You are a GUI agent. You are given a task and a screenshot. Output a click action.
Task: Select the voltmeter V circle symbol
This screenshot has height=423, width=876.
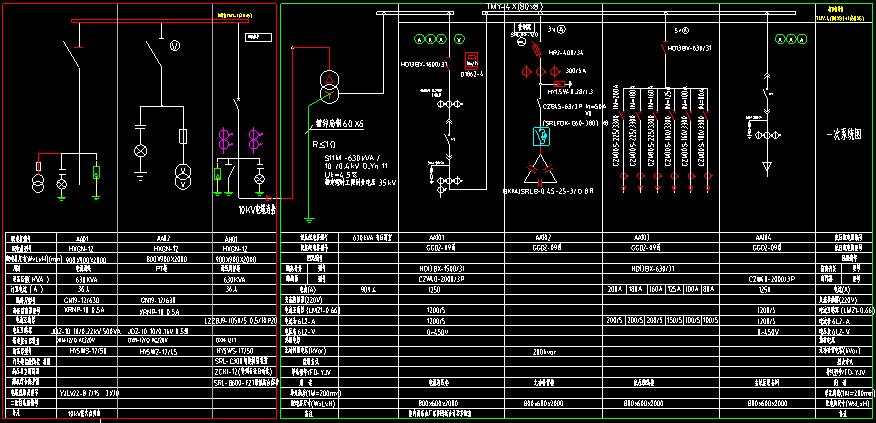coord(173,46)
